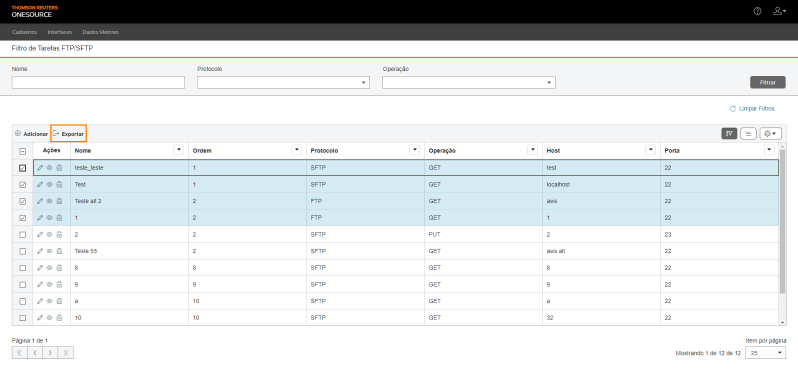Toggle the filter row icon above grid
The image size is (798, 375).
(729, 133)
